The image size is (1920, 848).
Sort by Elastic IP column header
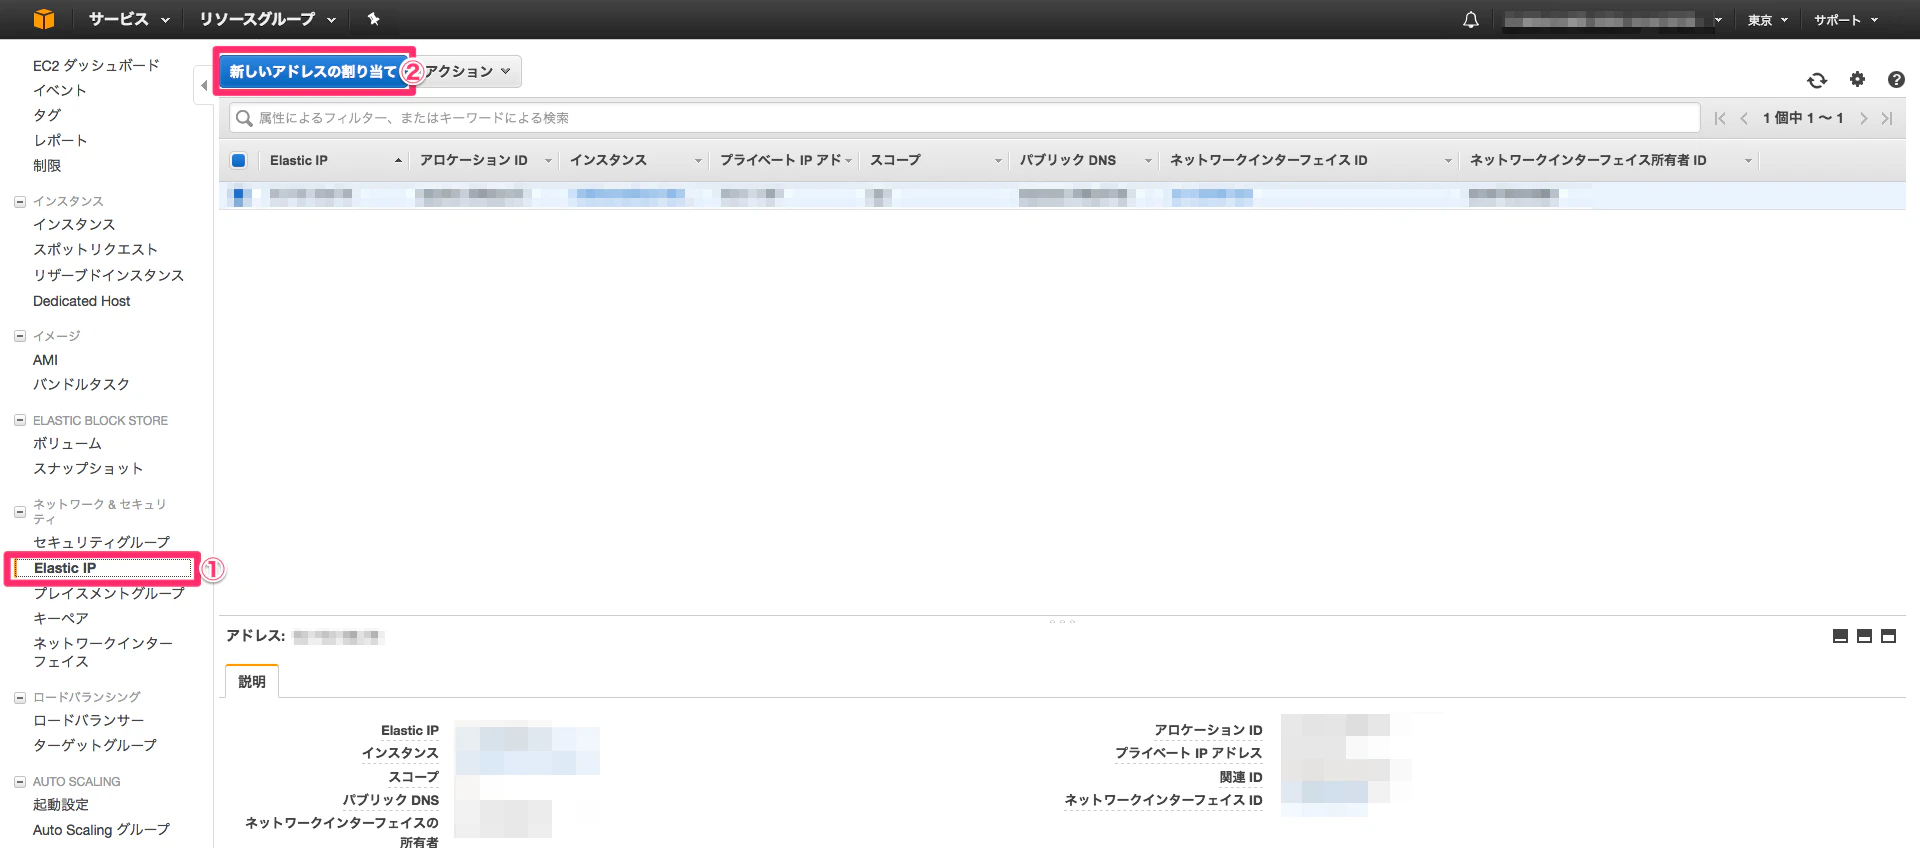[x=299, y=160]
